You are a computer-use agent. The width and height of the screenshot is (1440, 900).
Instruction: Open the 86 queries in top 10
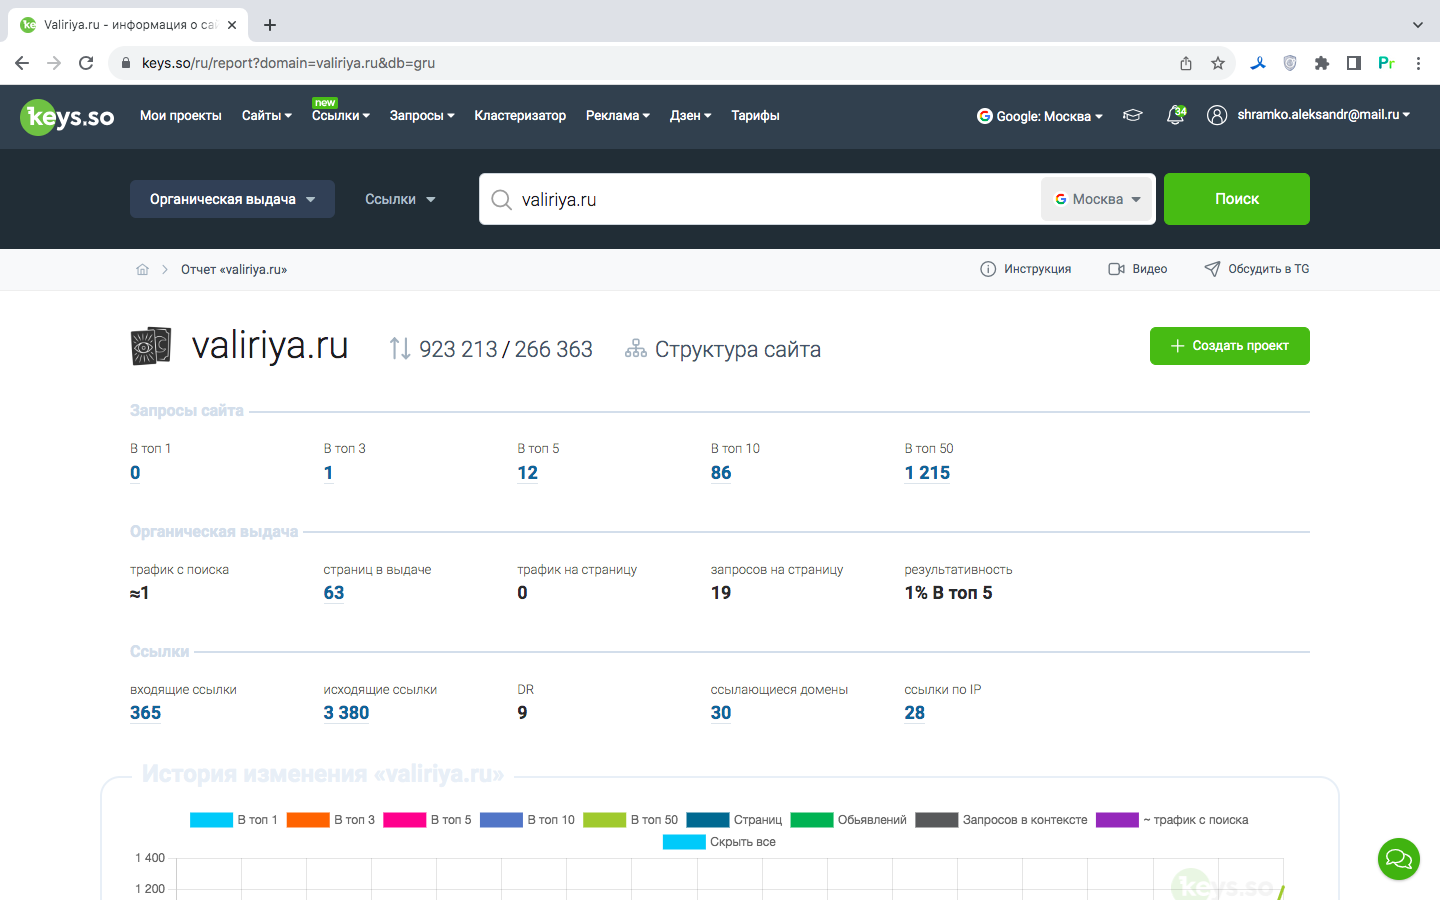pos(721,473)
